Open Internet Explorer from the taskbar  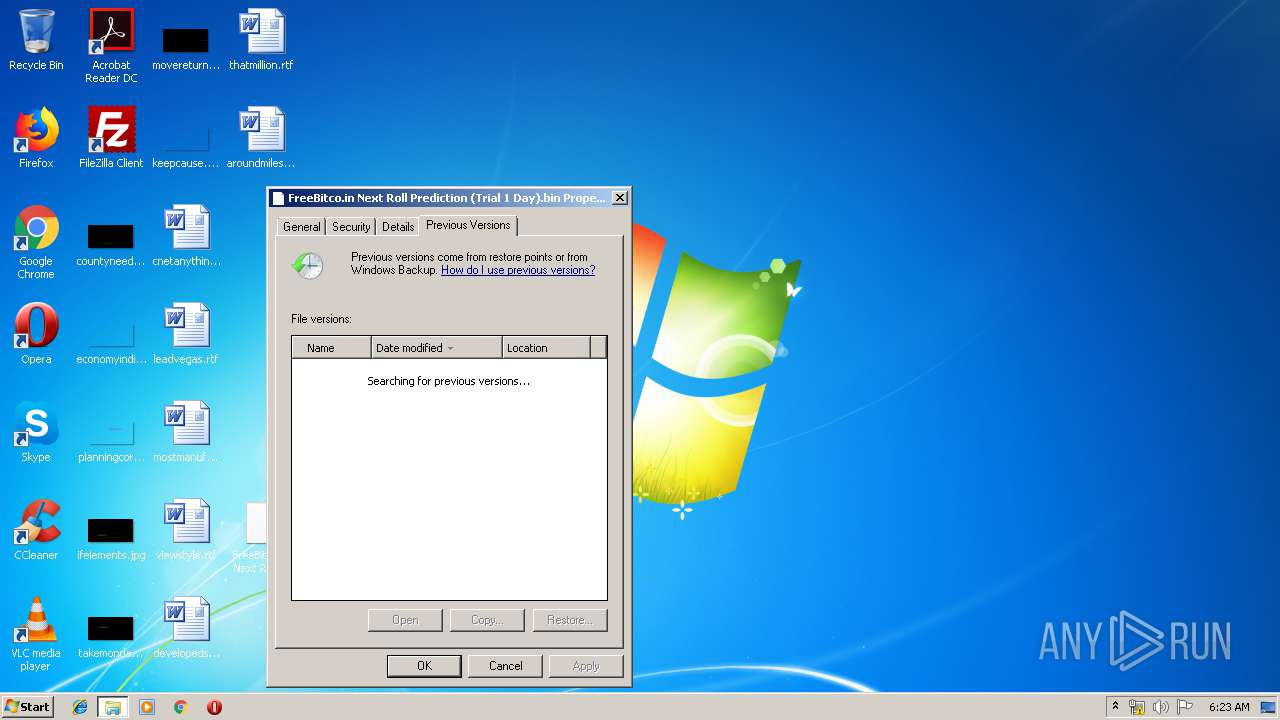(x=80, y=707)
